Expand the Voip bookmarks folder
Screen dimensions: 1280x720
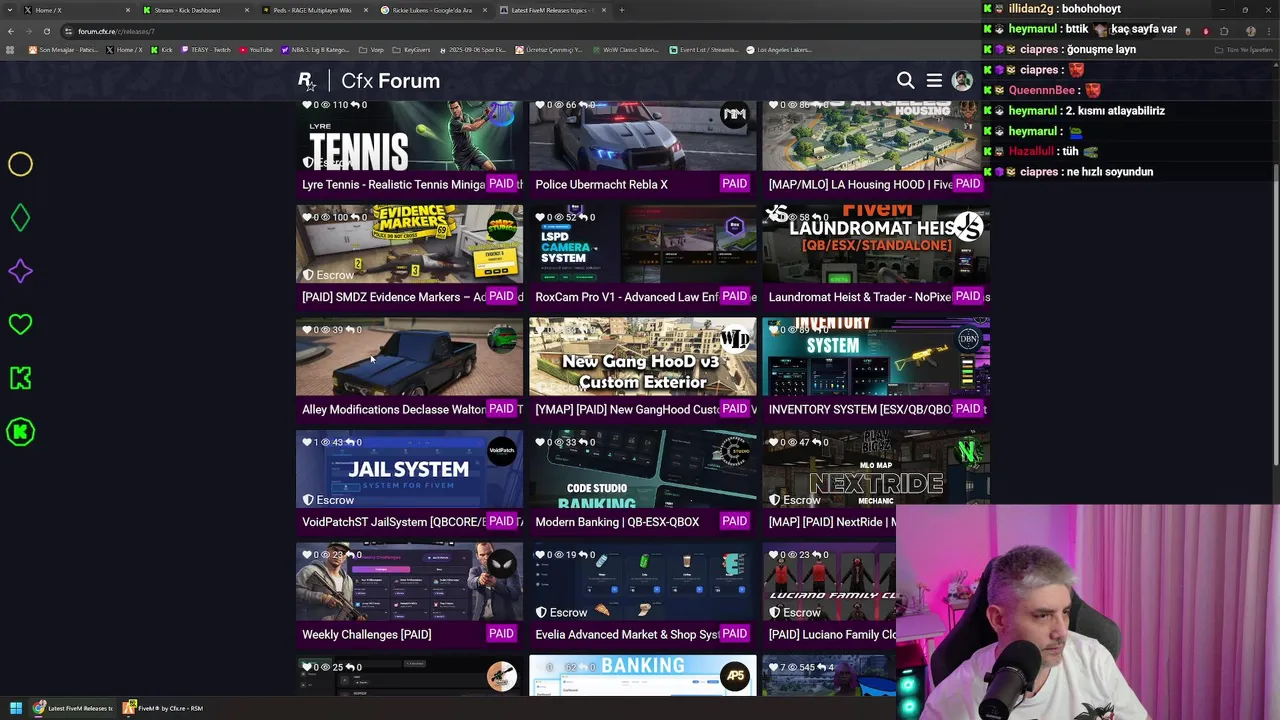tap(372, 49)
